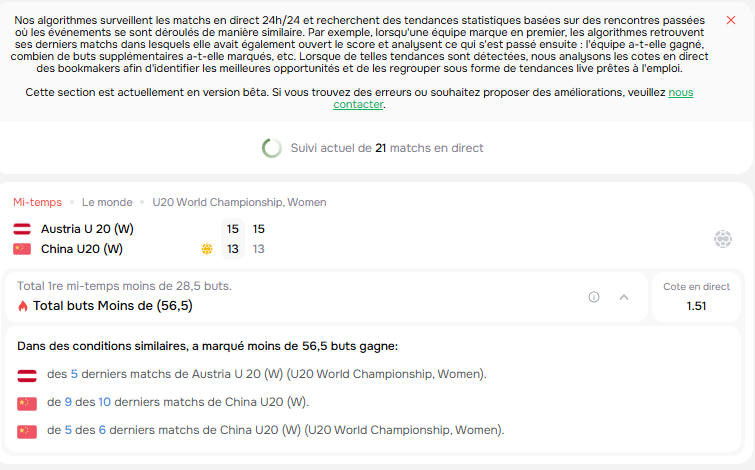Click the flame icon beside Total buts
755x470 pixels.
point(23,306)
